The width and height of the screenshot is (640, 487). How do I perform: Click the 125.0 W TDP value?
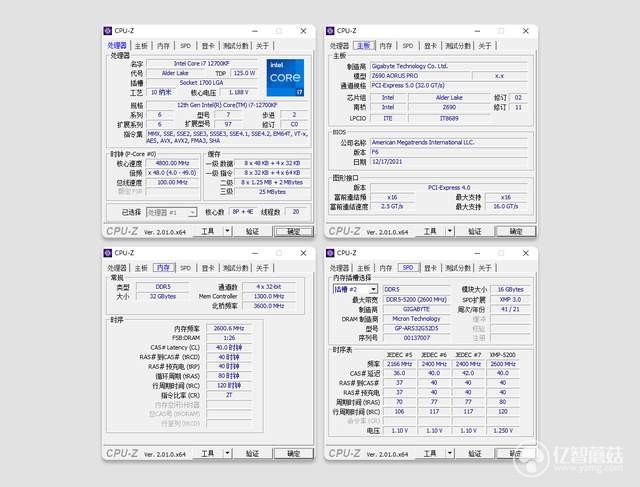point(244,73)
